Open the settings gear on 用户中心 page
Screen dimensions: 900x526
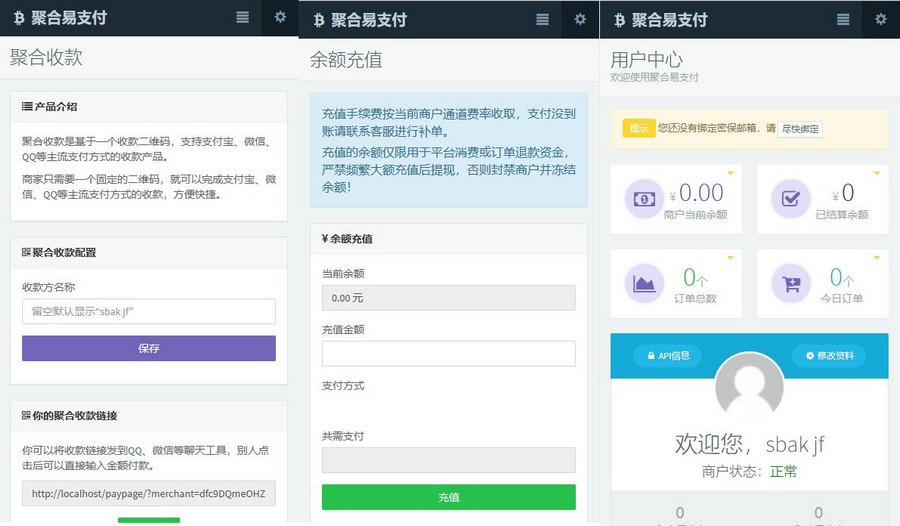(x=880, y=19)
